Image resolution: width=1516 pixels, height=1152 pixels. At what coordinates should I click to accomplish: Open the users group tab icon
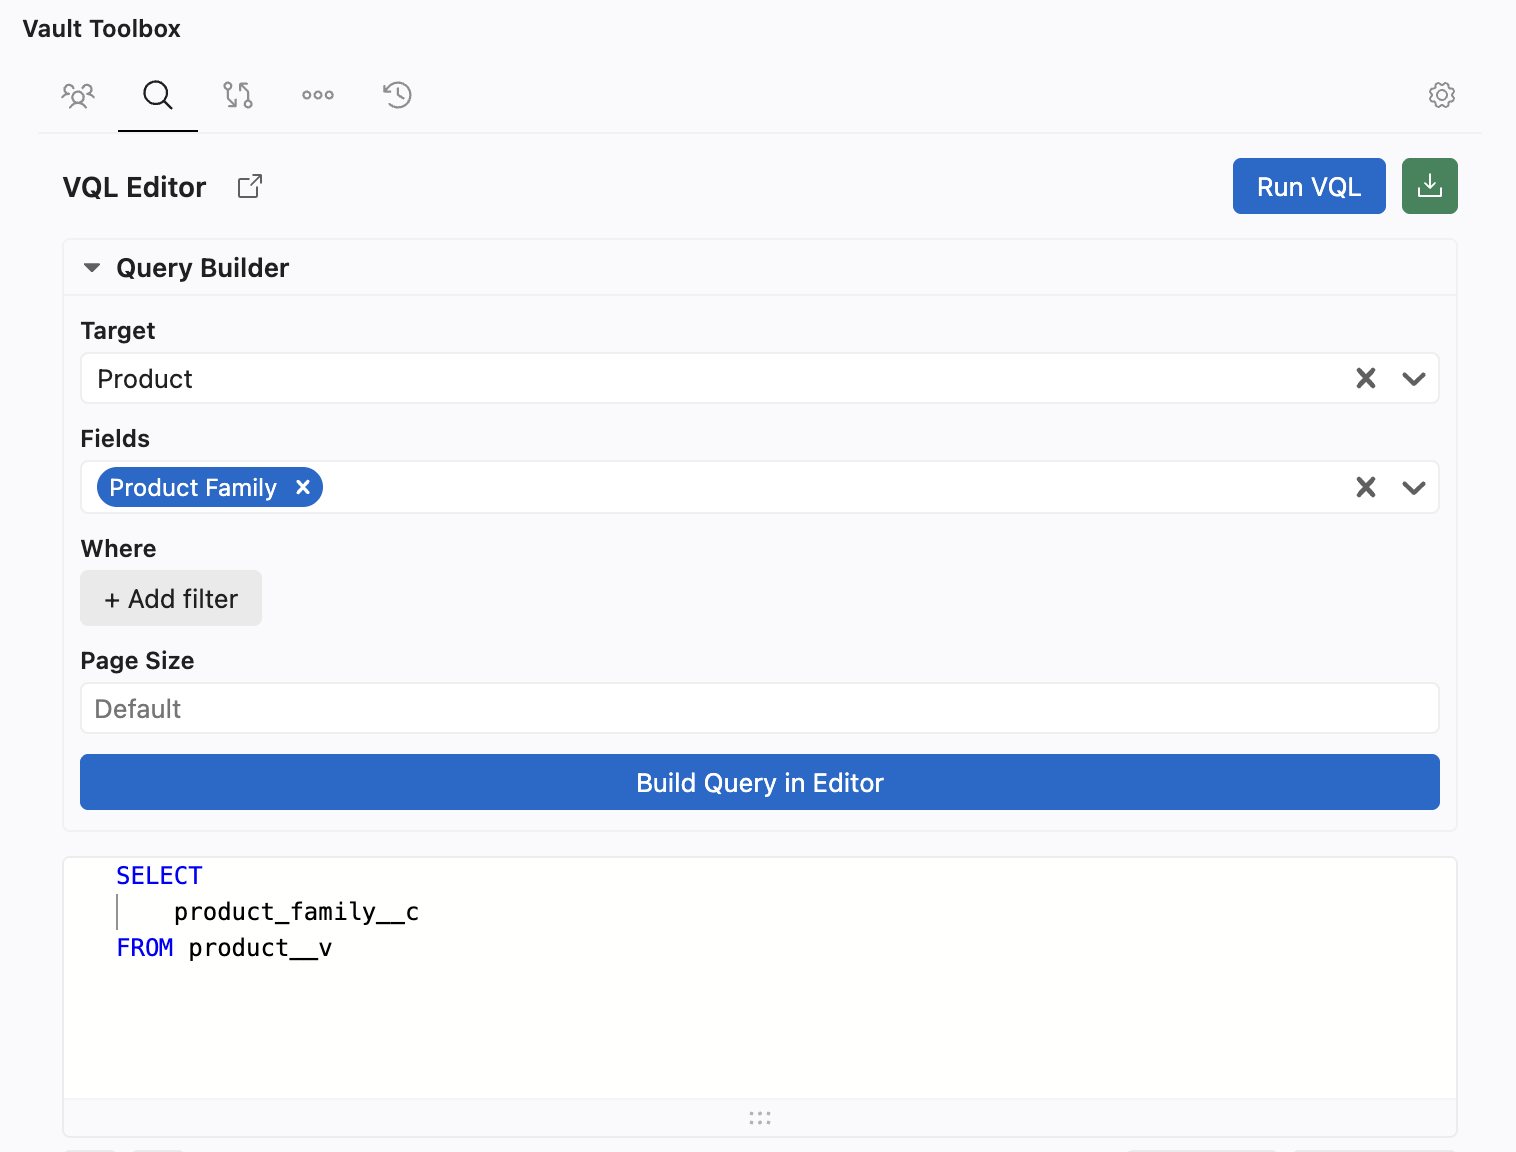coord(78,95)
